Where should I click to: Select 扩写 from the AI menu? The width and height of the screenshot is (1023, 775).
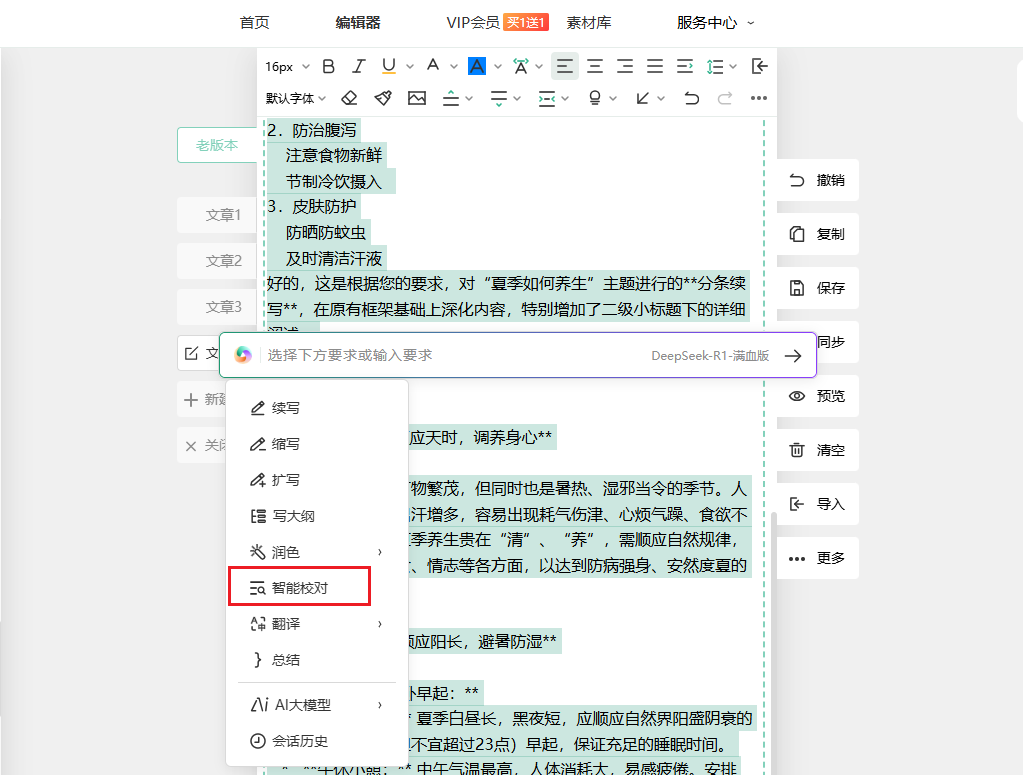point(316,480)
